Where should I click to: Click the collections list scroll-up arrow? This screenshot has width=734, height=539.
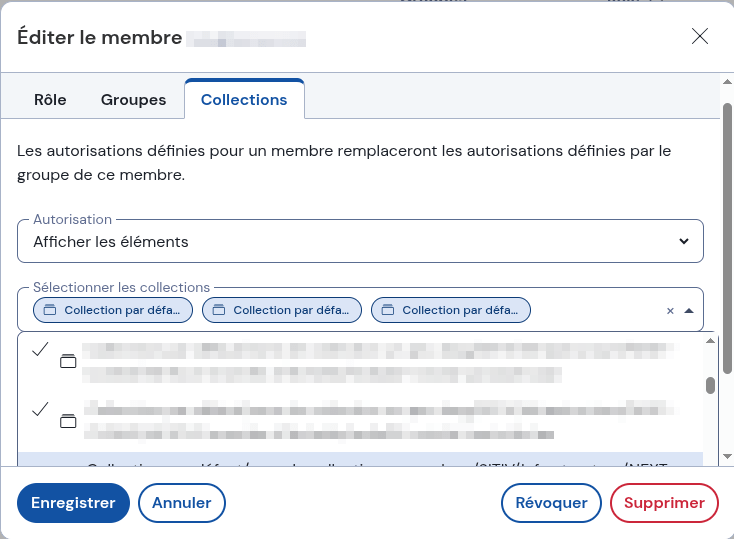point(710,341)
